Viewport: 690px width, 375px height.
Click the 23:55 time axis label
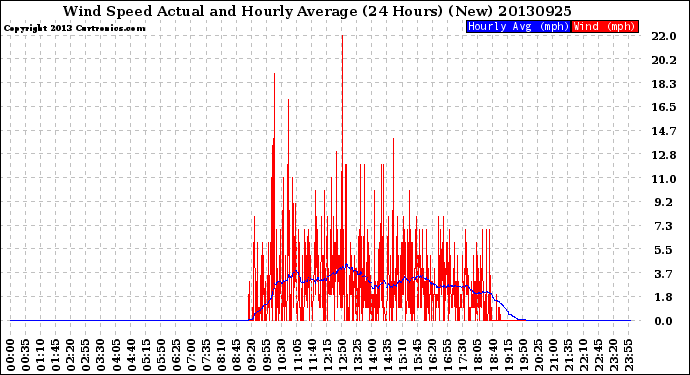pos(629,355)
